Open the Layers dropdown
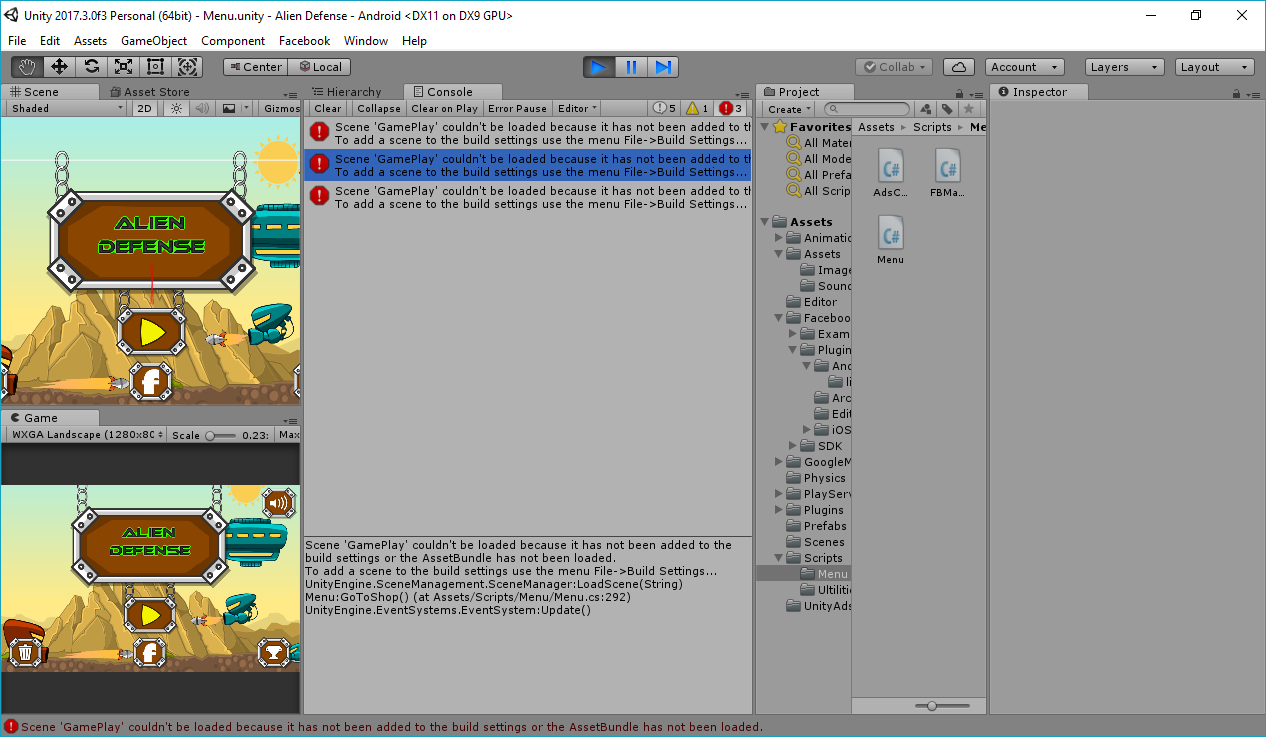 coord(1124,67)
